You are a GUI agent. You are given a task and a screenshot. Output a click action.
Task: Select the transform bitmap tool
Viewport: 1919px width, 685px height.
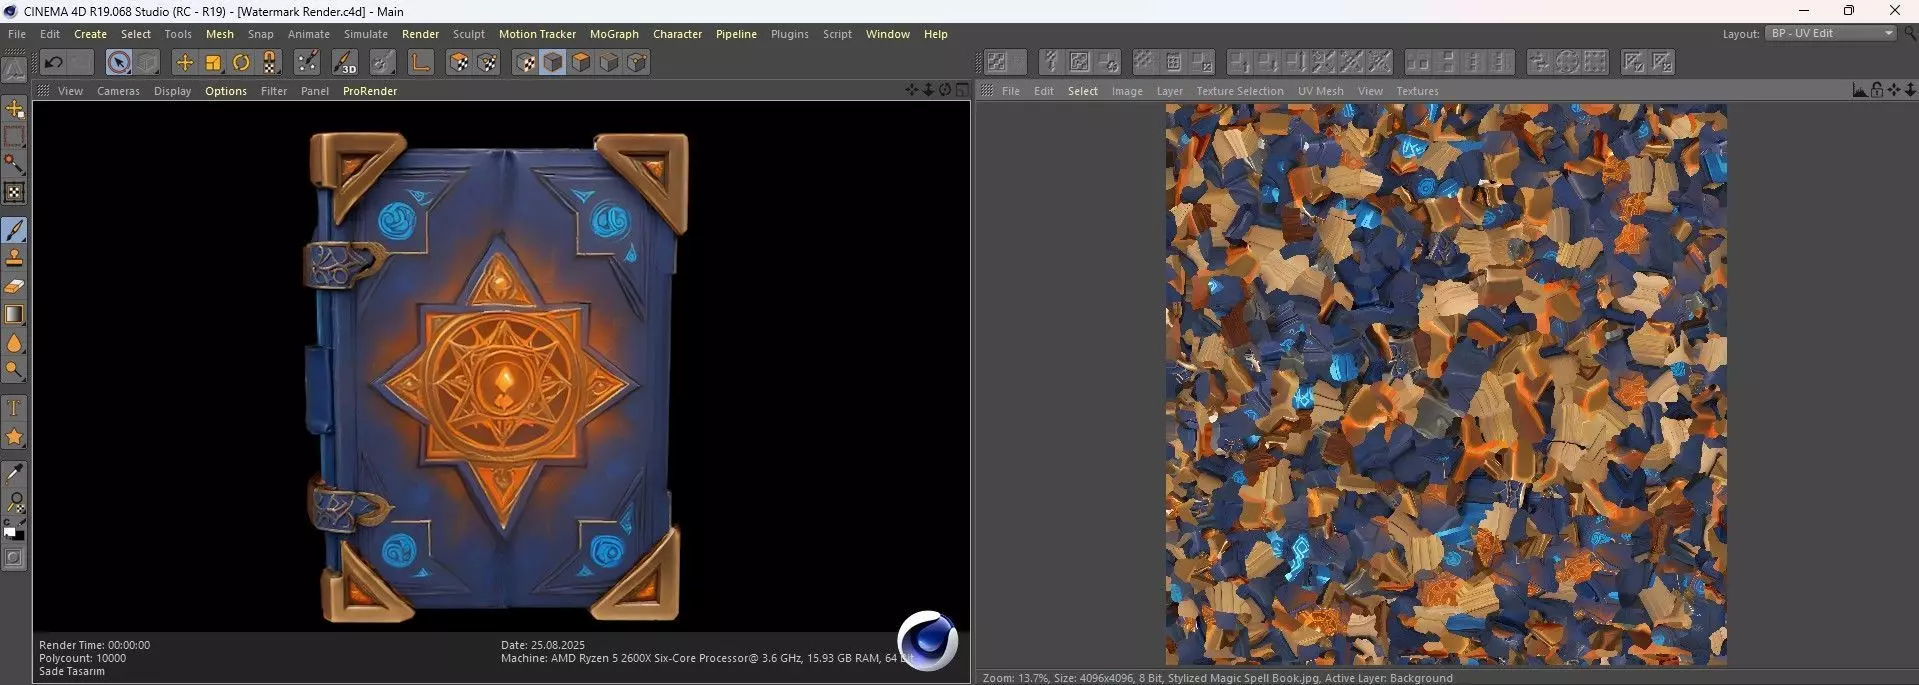[x=14, y=192]
